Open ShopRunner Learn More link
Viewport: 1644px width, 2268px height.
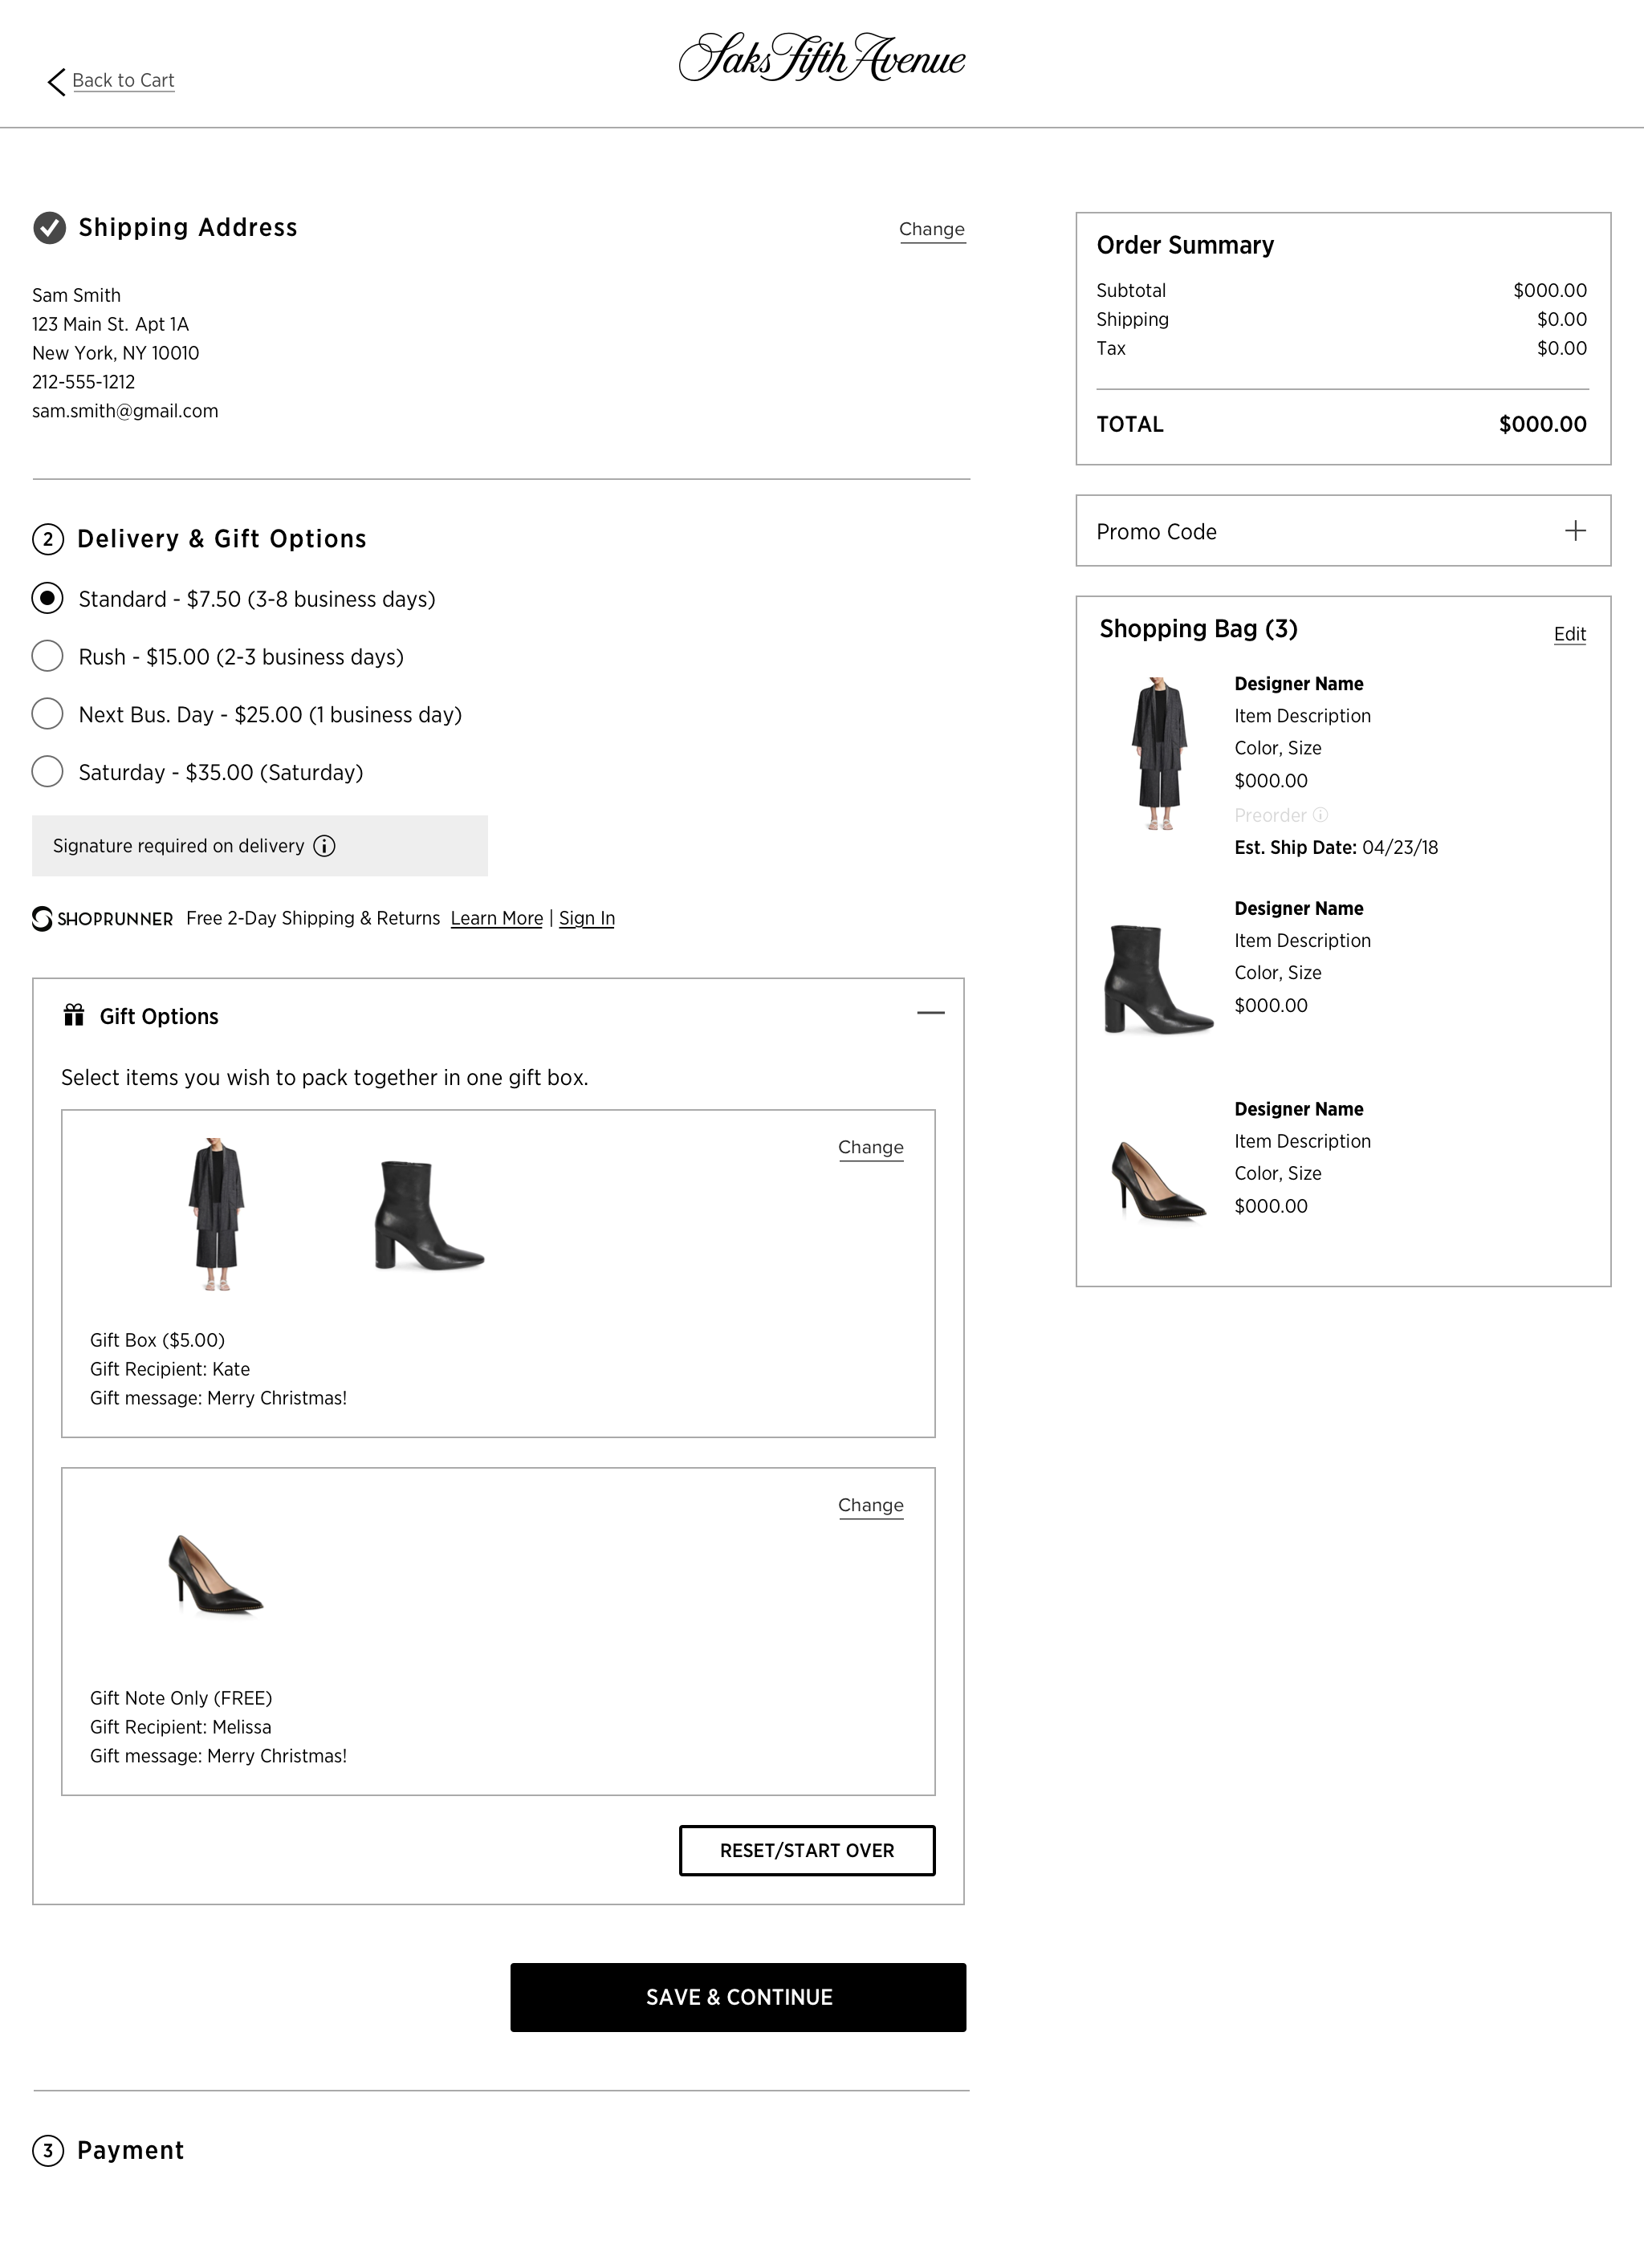point(496,918)
